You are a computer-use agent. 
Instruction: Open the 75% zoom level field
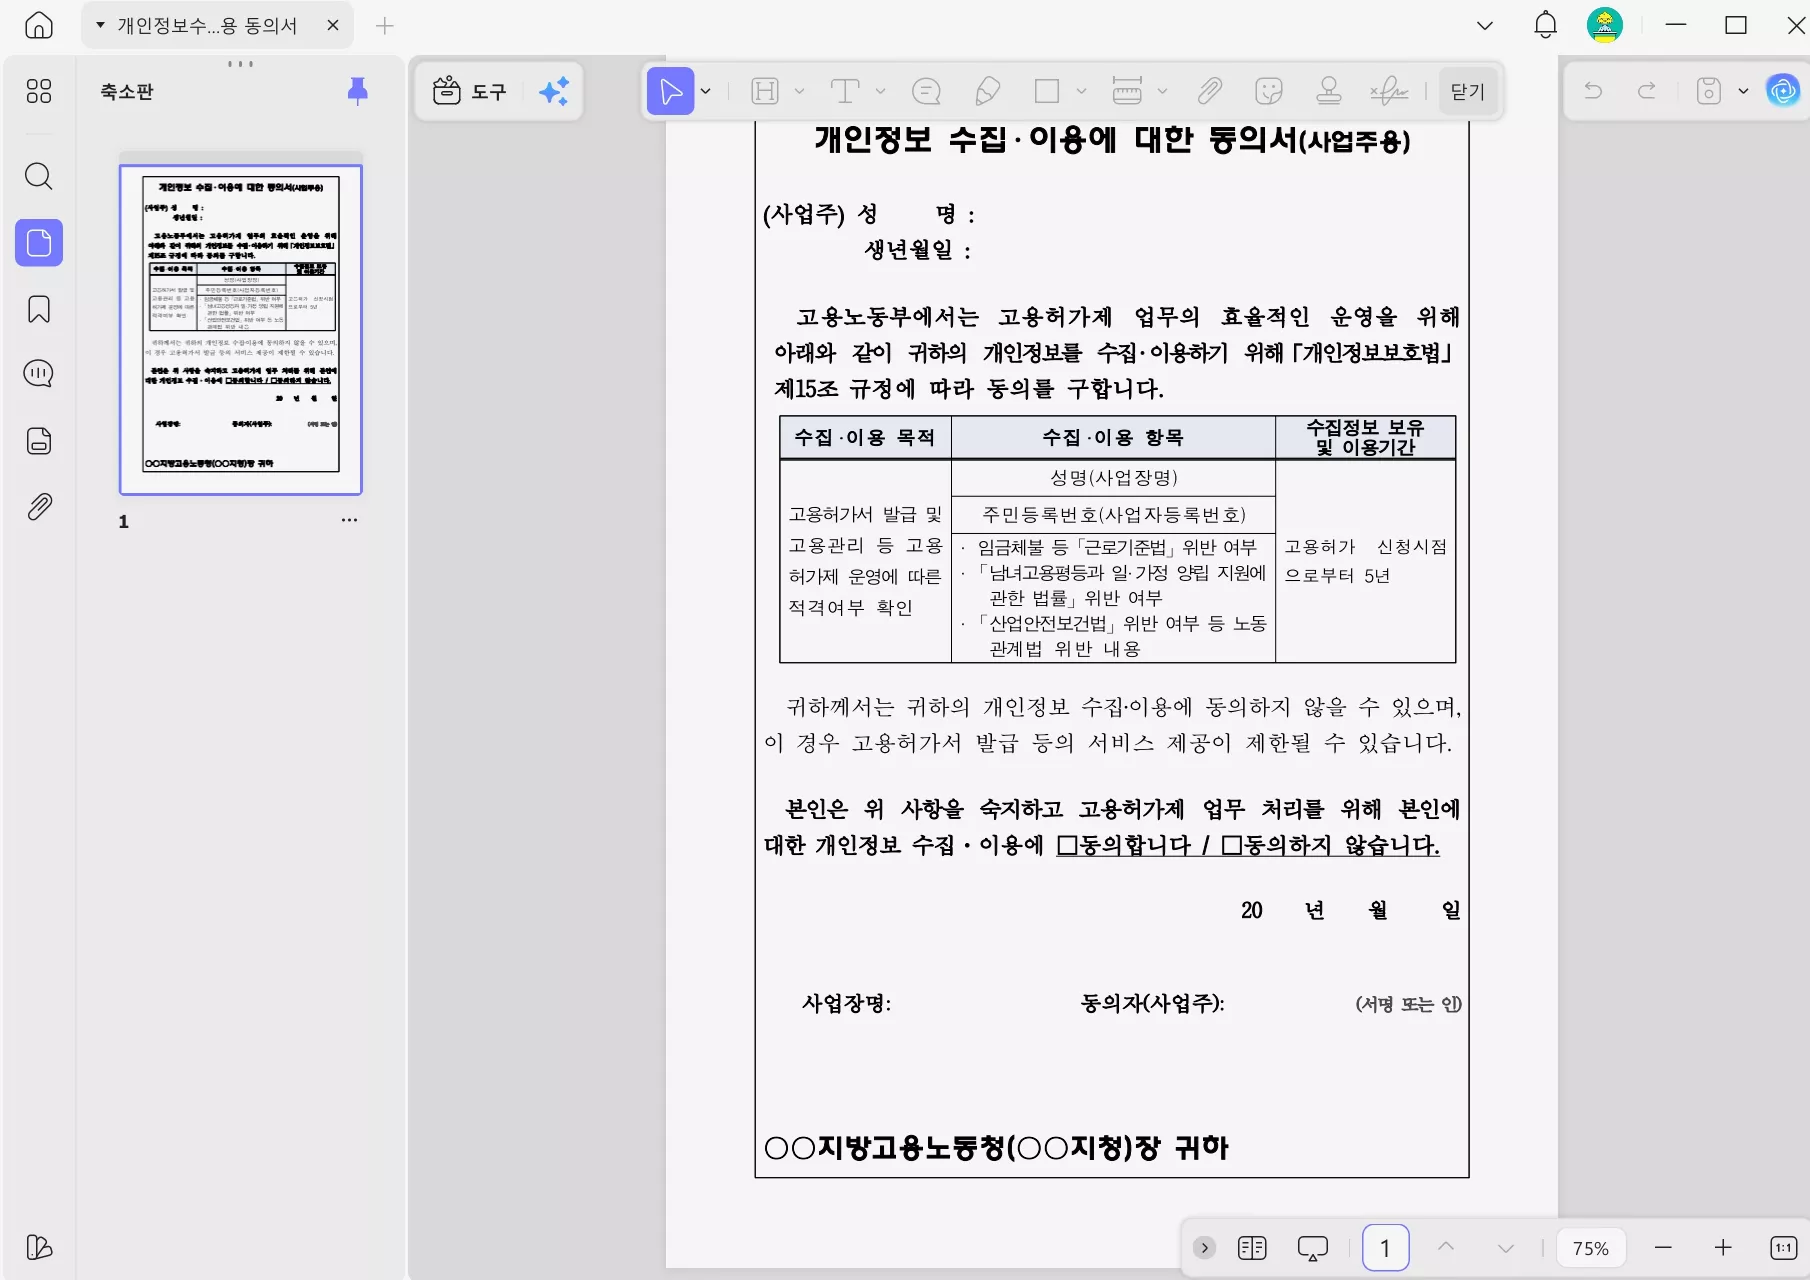pyautogui.click(x=1590, y=1248)
